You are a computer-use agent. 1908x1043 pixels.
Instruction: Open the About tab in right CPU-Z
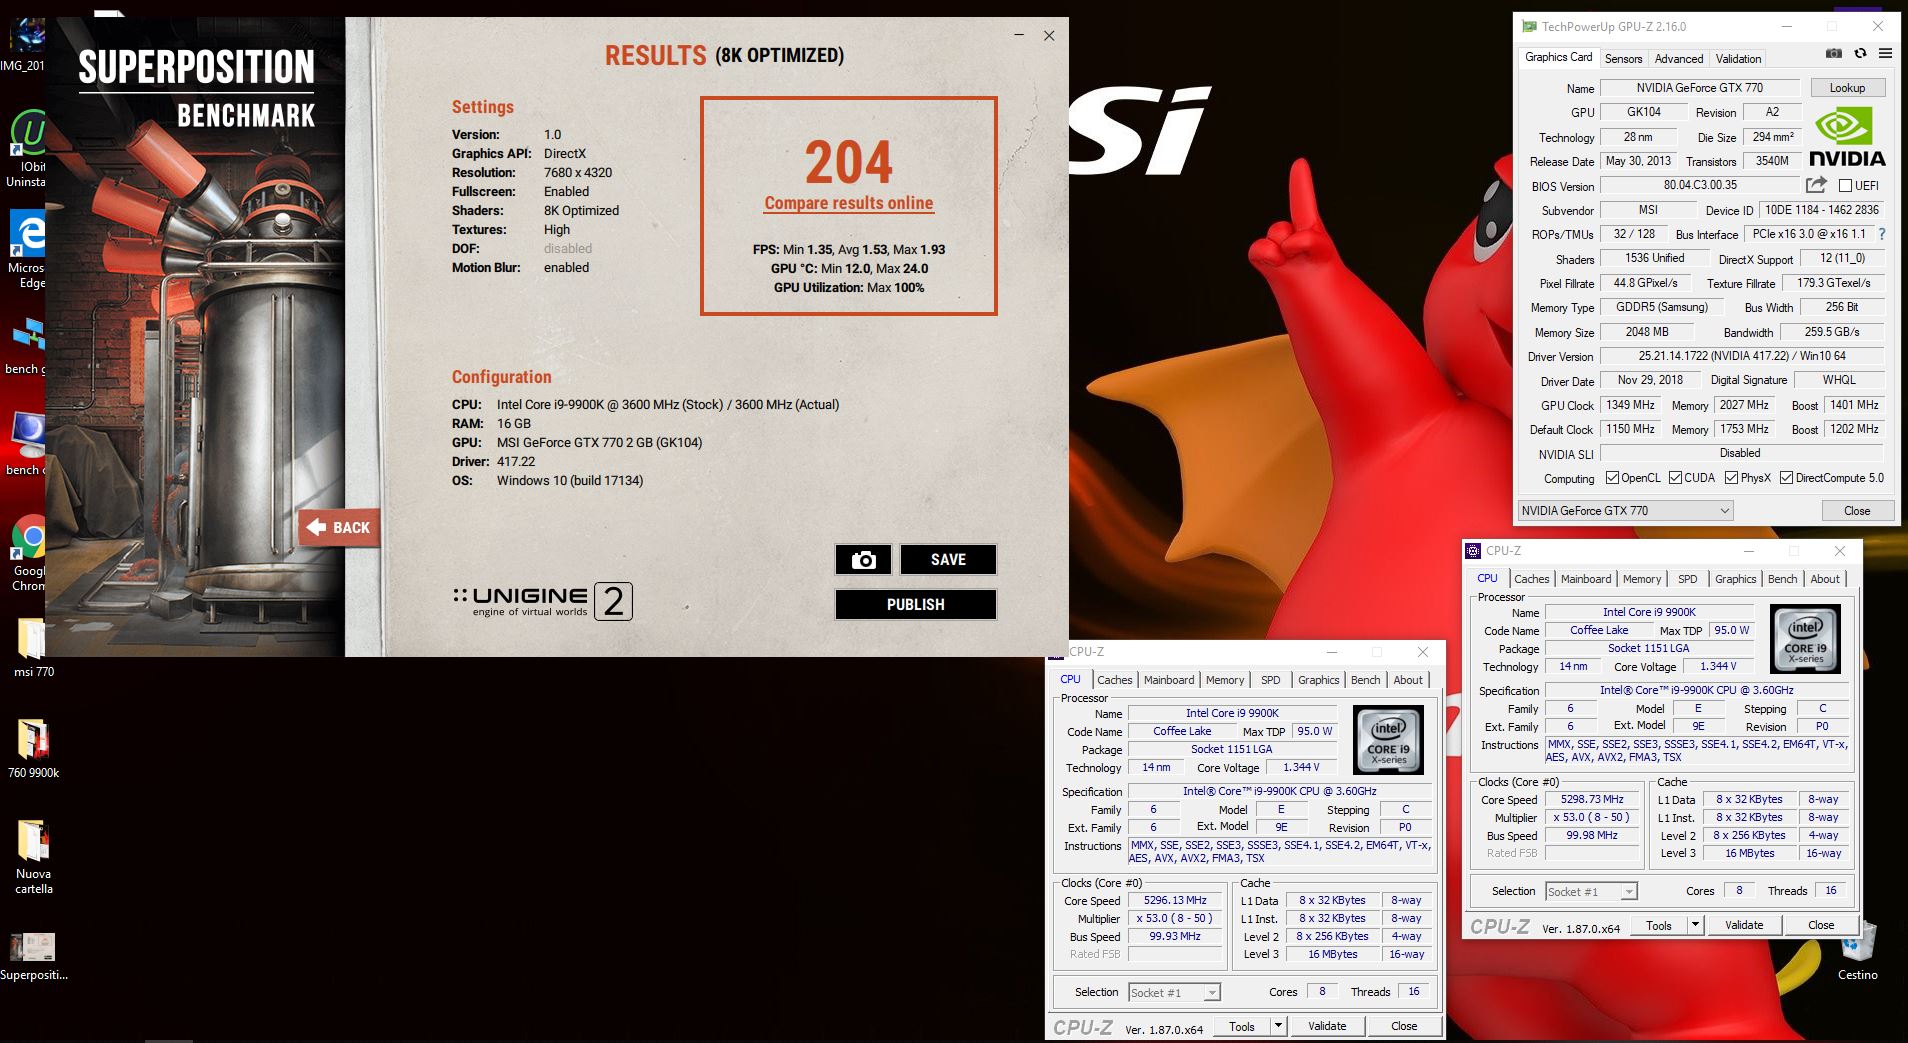[x=1824, y=579]
